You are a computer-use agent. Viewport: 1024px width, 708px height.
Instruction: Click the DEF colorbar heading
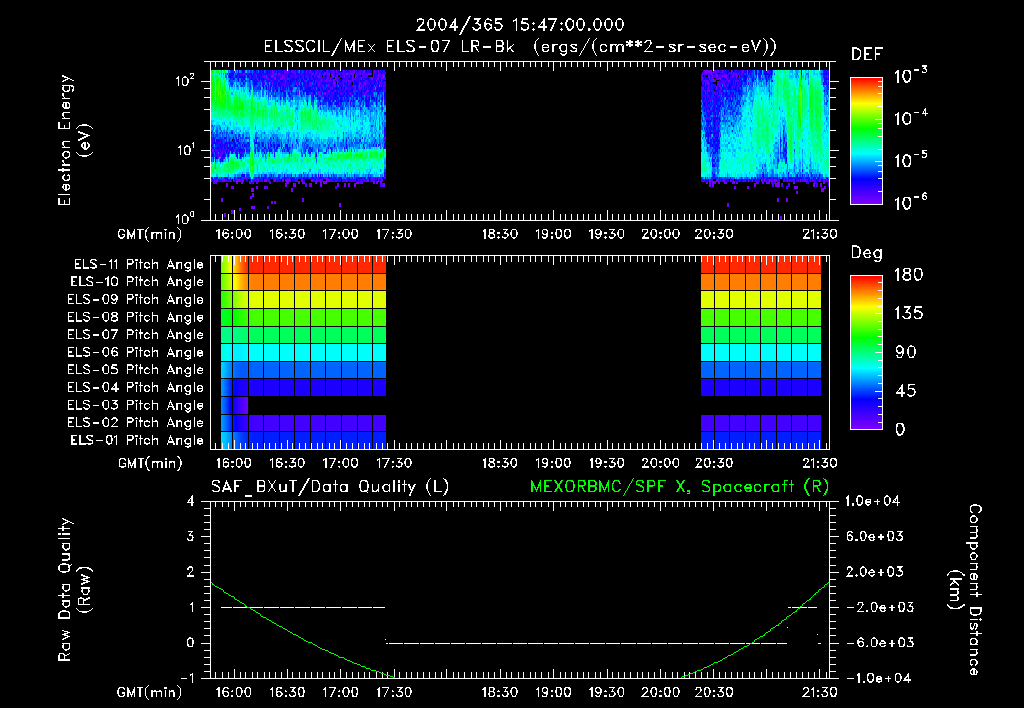pyautogui.click(x=867, y=54)
